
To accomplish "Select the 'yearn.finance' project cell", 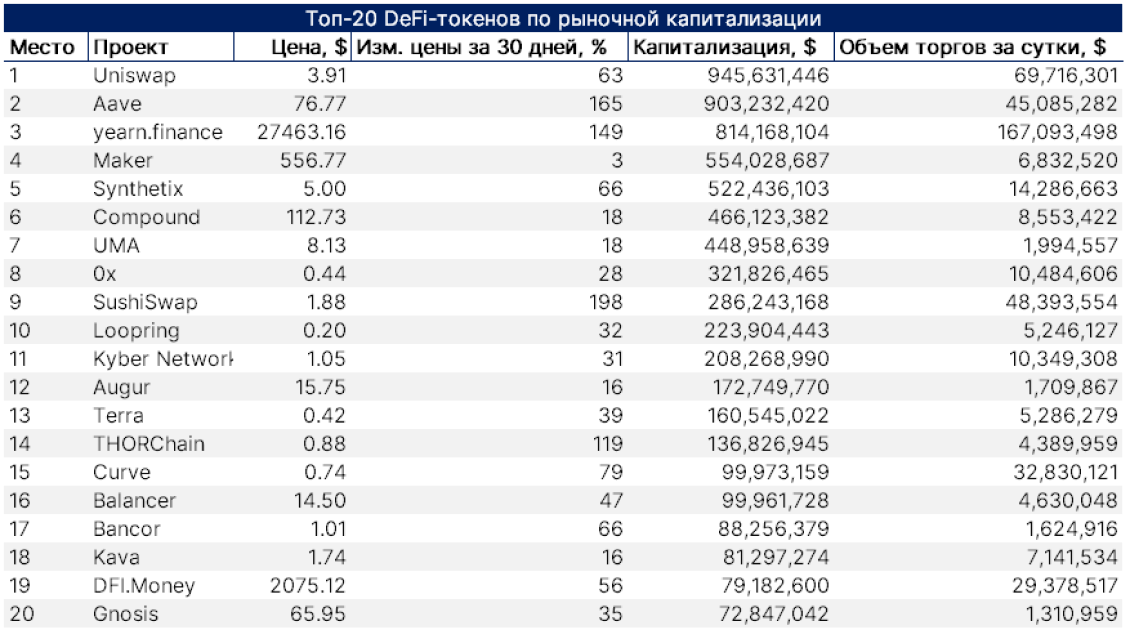I will [x=158, y=132].
